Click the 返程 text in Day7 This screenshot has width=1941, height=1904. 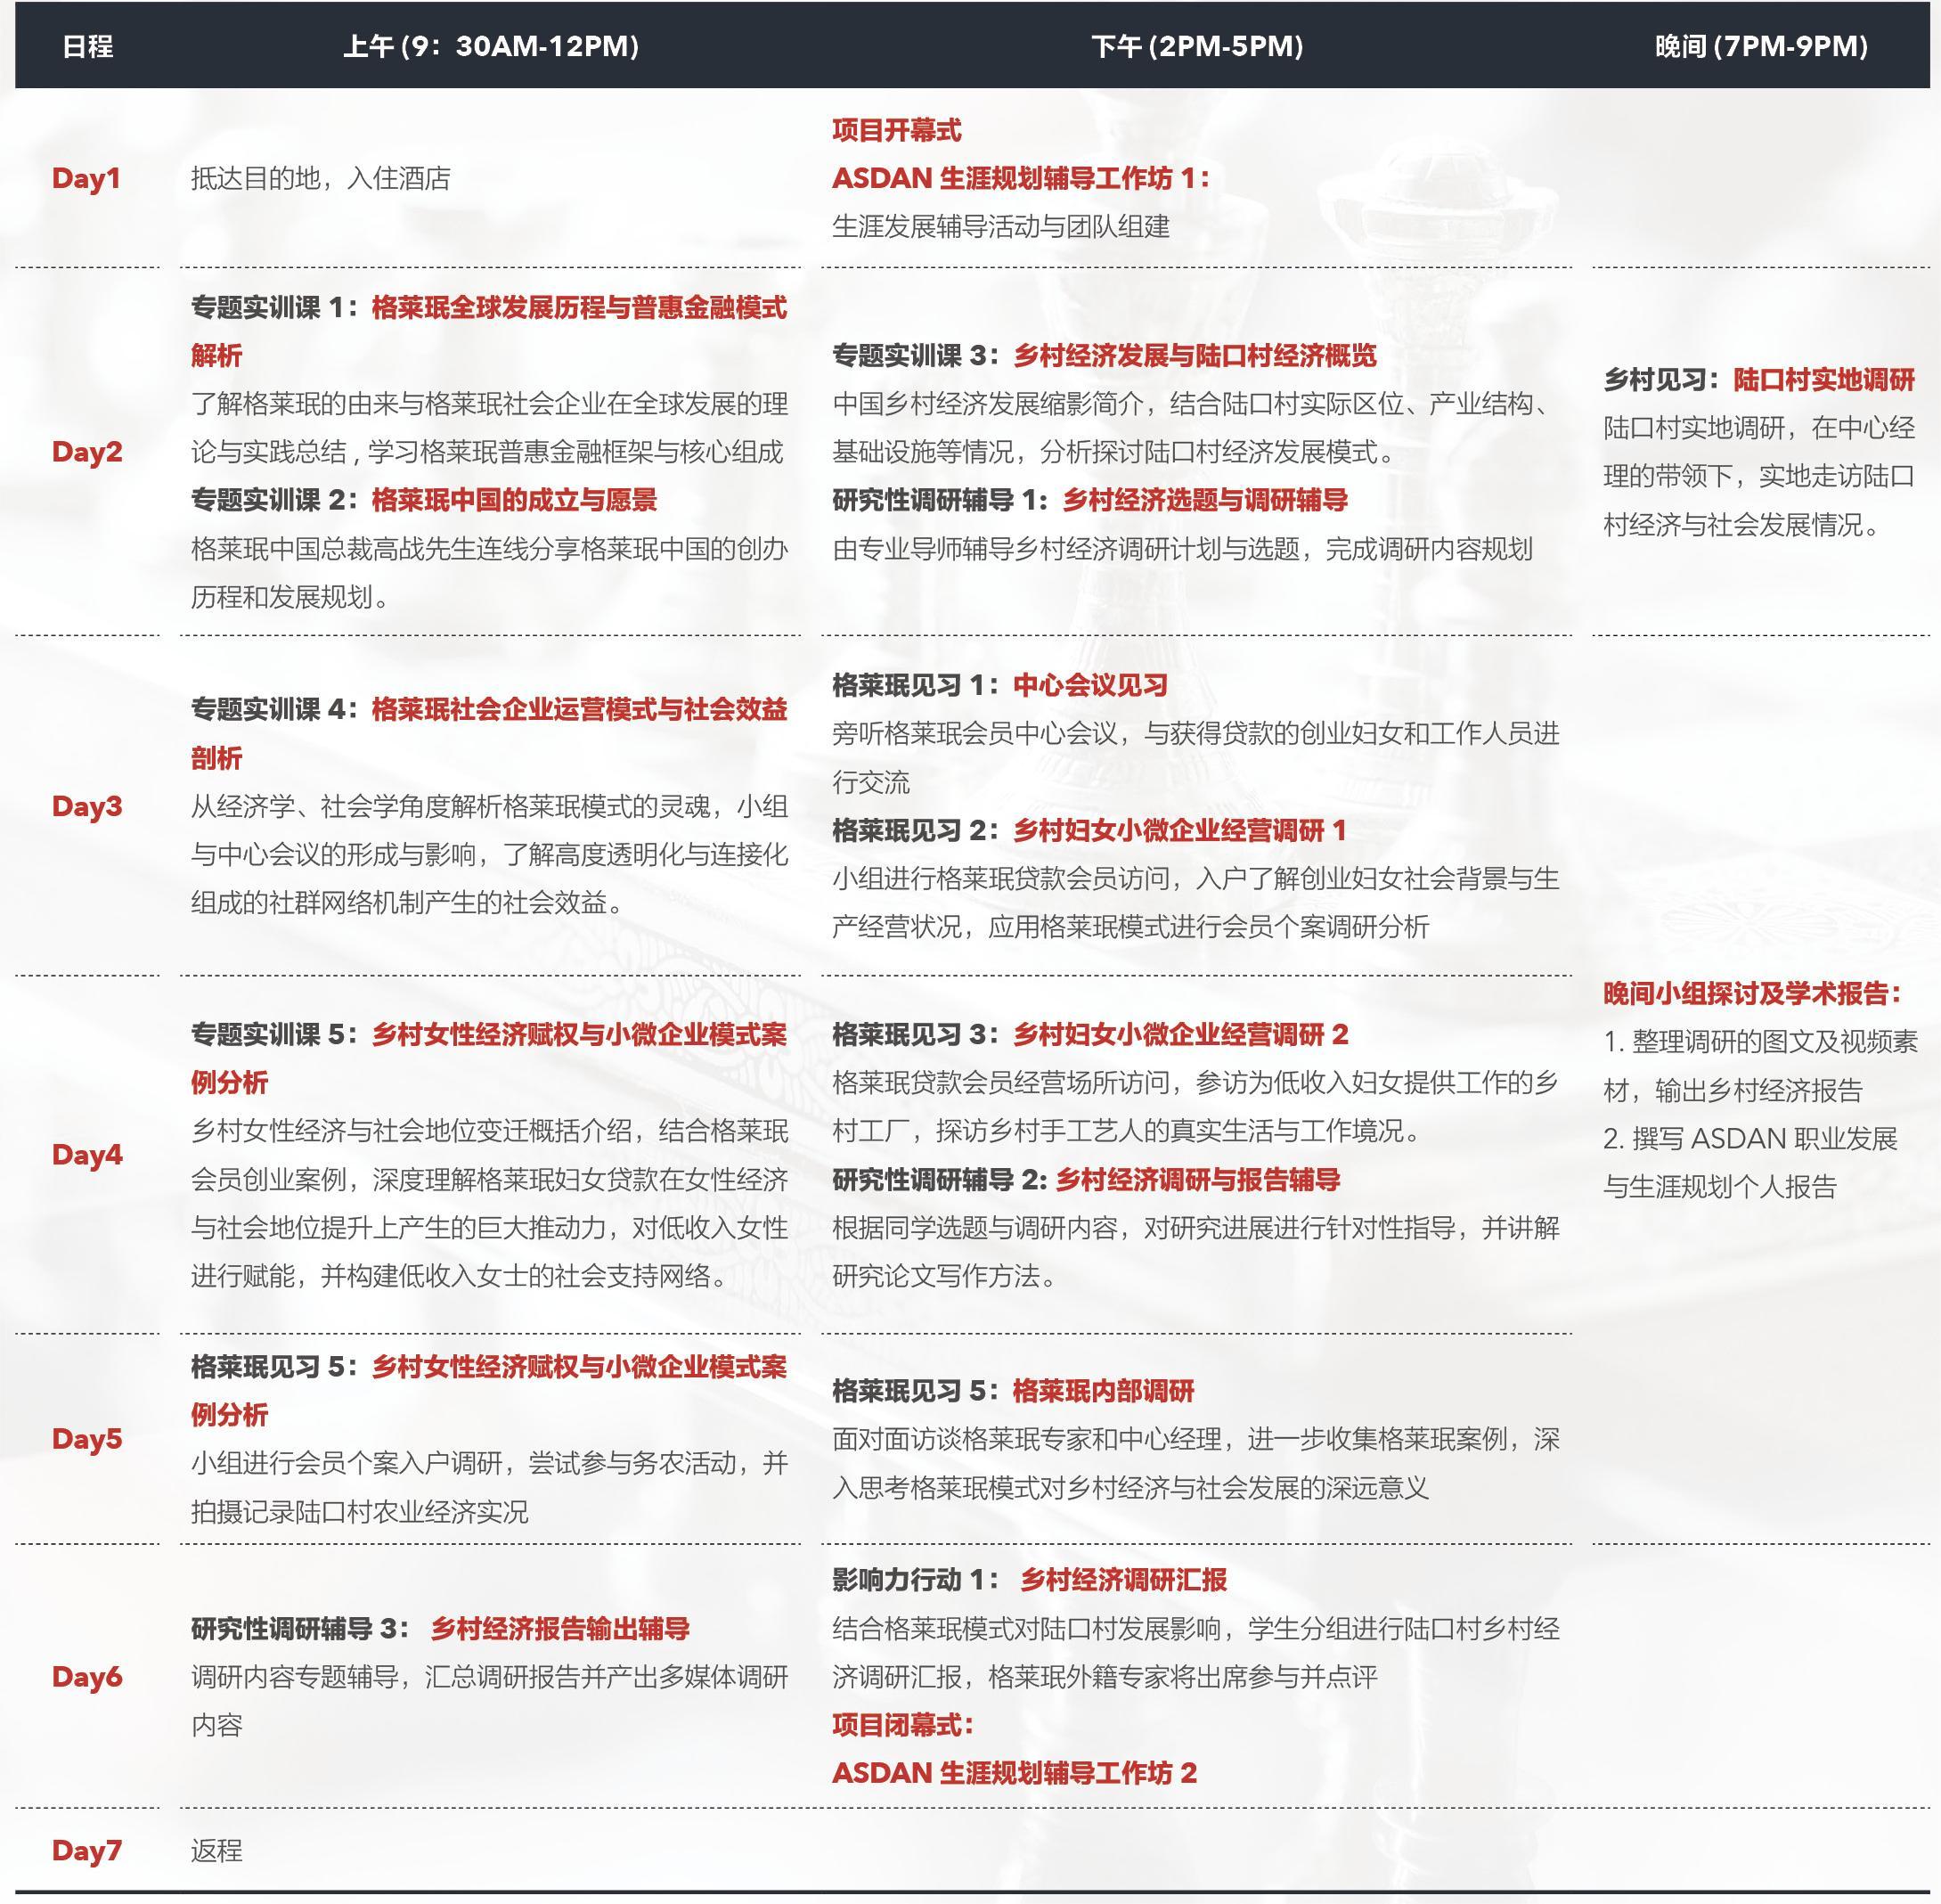point(217,1851)
